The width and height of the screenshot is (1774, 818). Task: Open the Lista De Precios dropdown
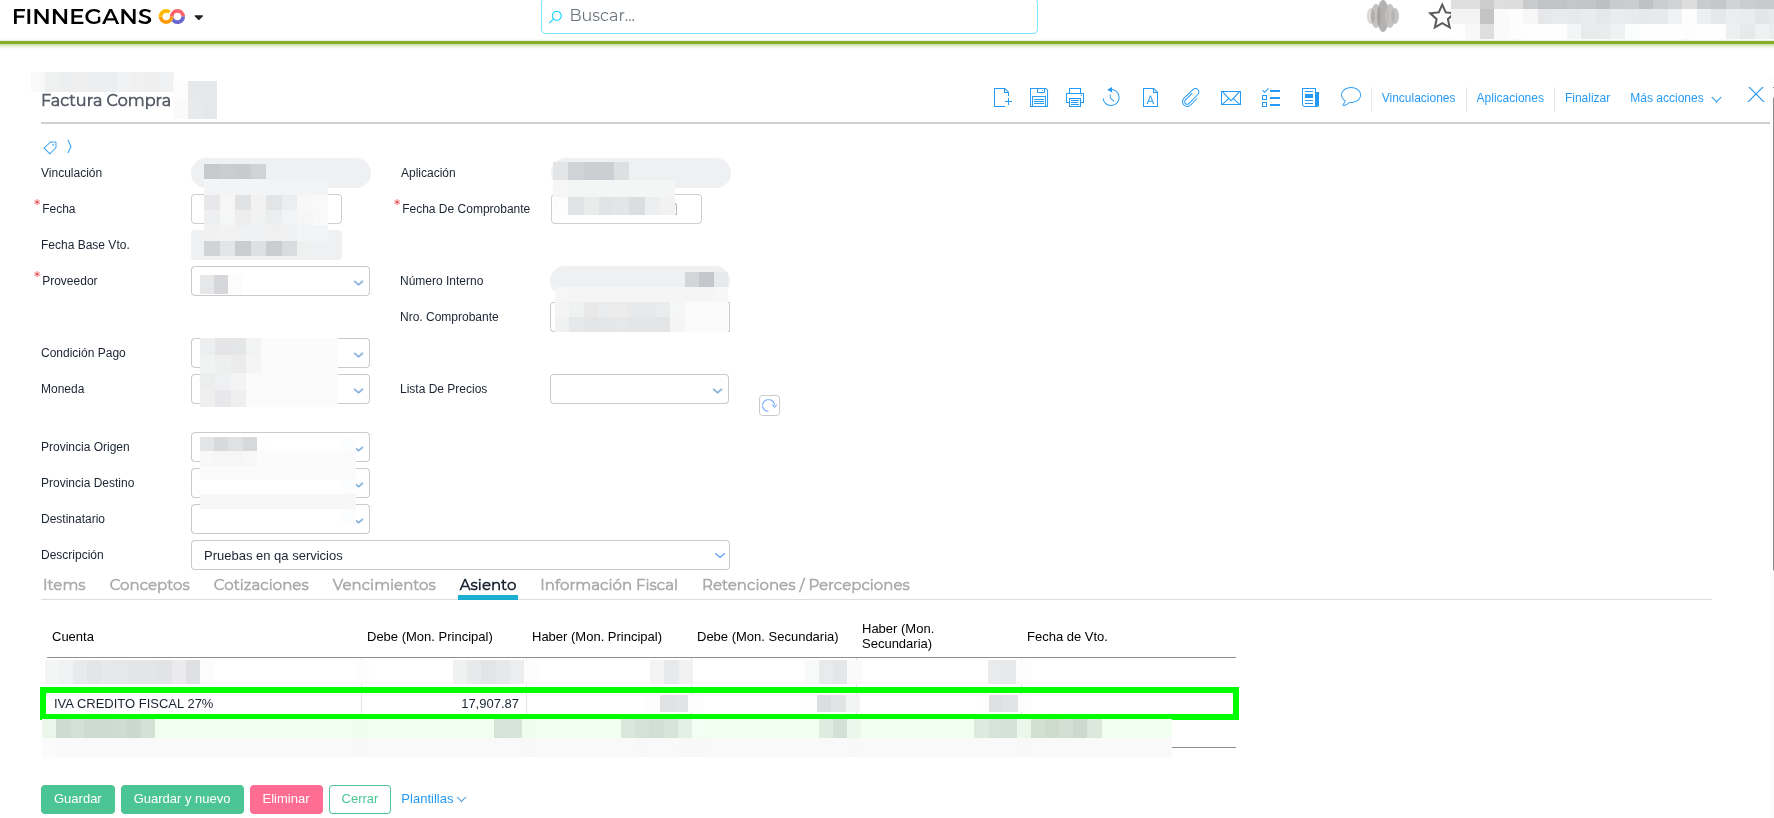pyautogui.click(x=717, y=390)
